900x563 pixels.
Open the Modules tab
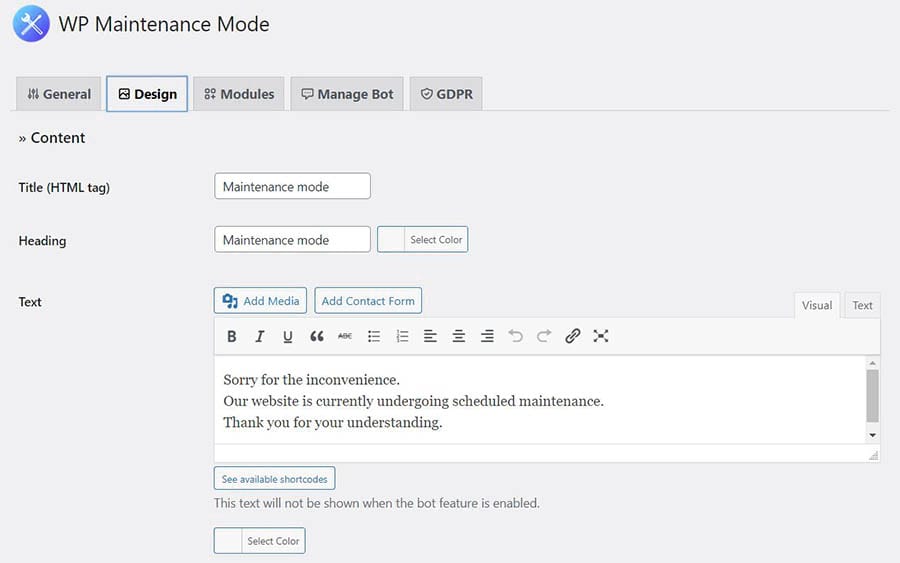[x=239, y=94]
